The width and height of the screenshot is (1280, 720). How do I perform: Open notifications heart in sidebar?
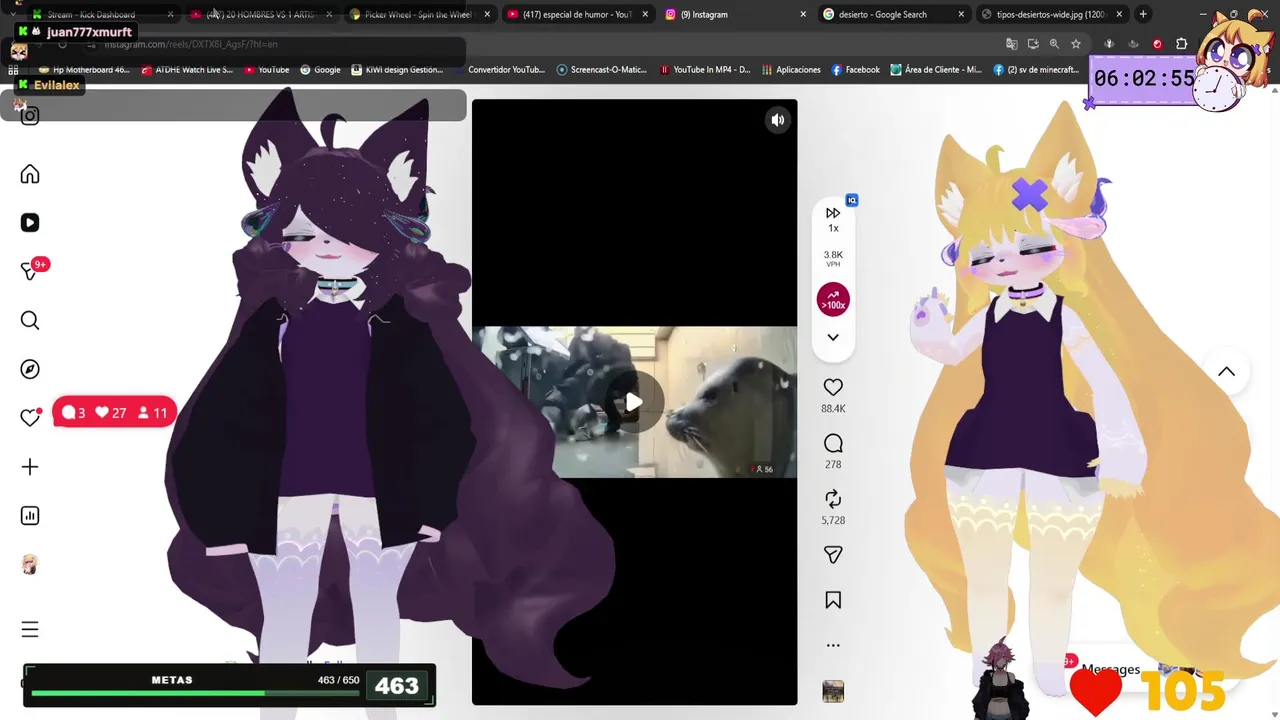(30, 417)
